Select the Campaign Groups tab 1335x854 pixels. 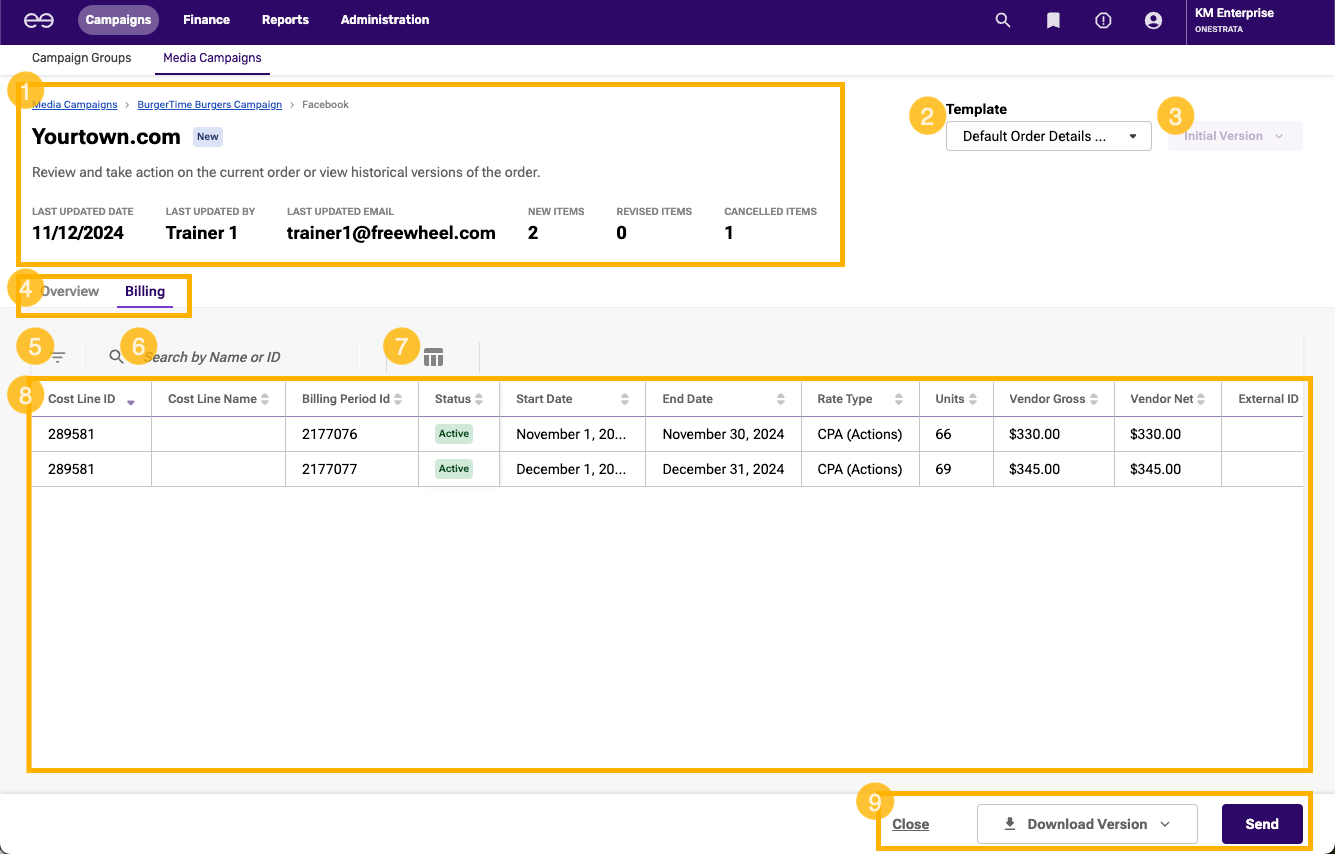pyautogui.click(x=82, y=58)
